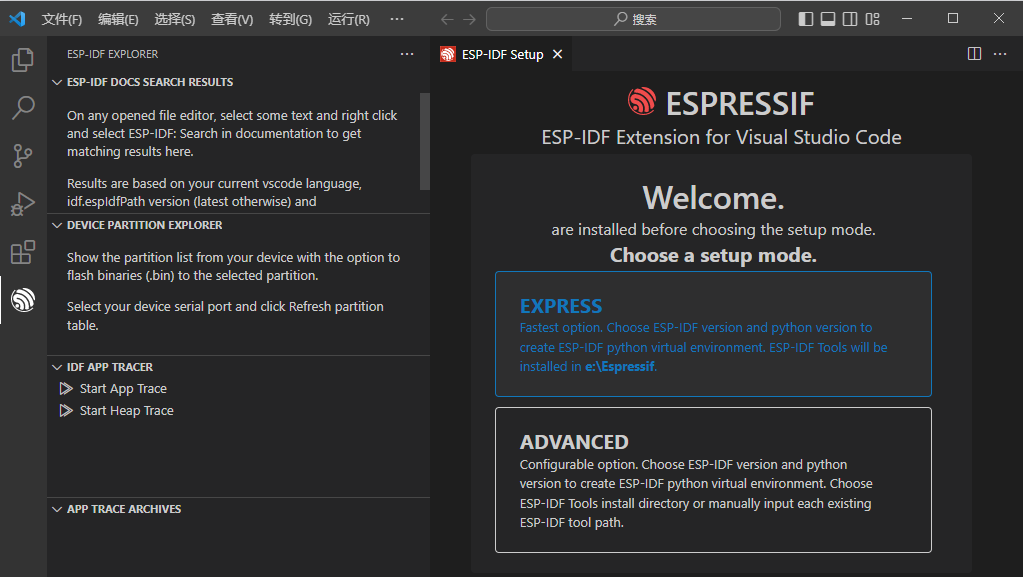Show more menus with the title bar ellipsis
This screenshot has height=577, width=1023.
pyautogui.click(x=397, y=19)
